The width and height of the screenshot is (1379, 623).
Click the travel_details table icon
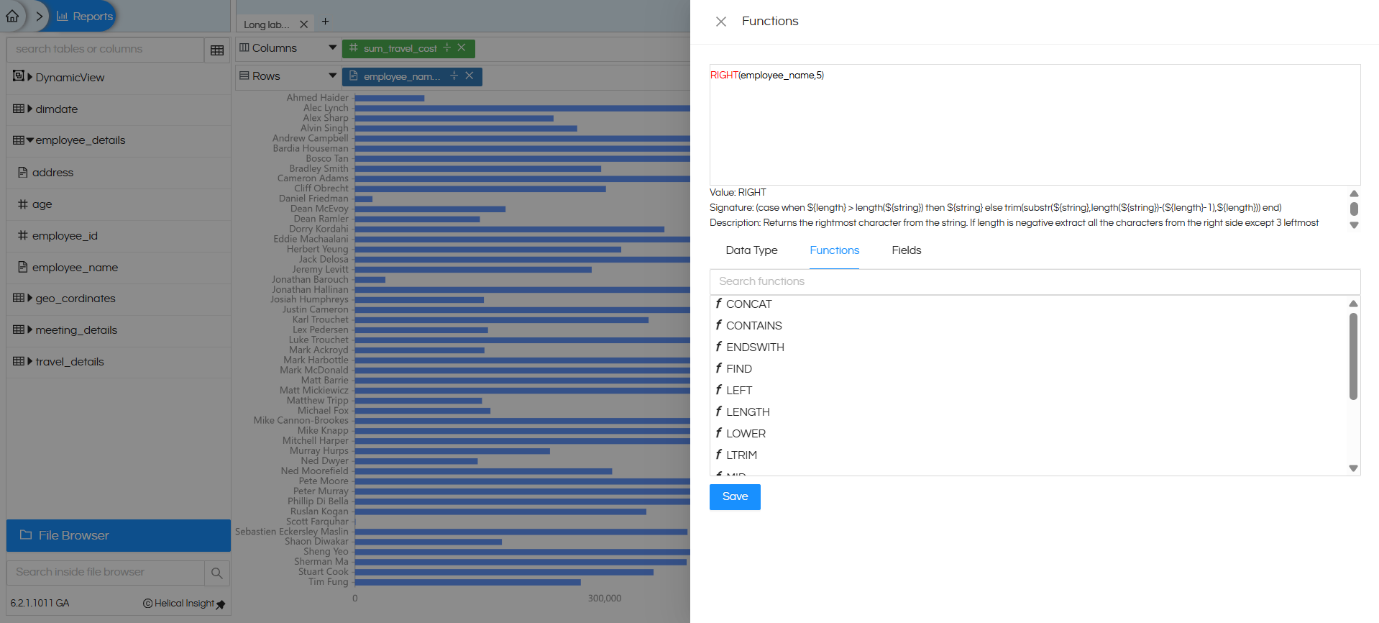point(18,361)
